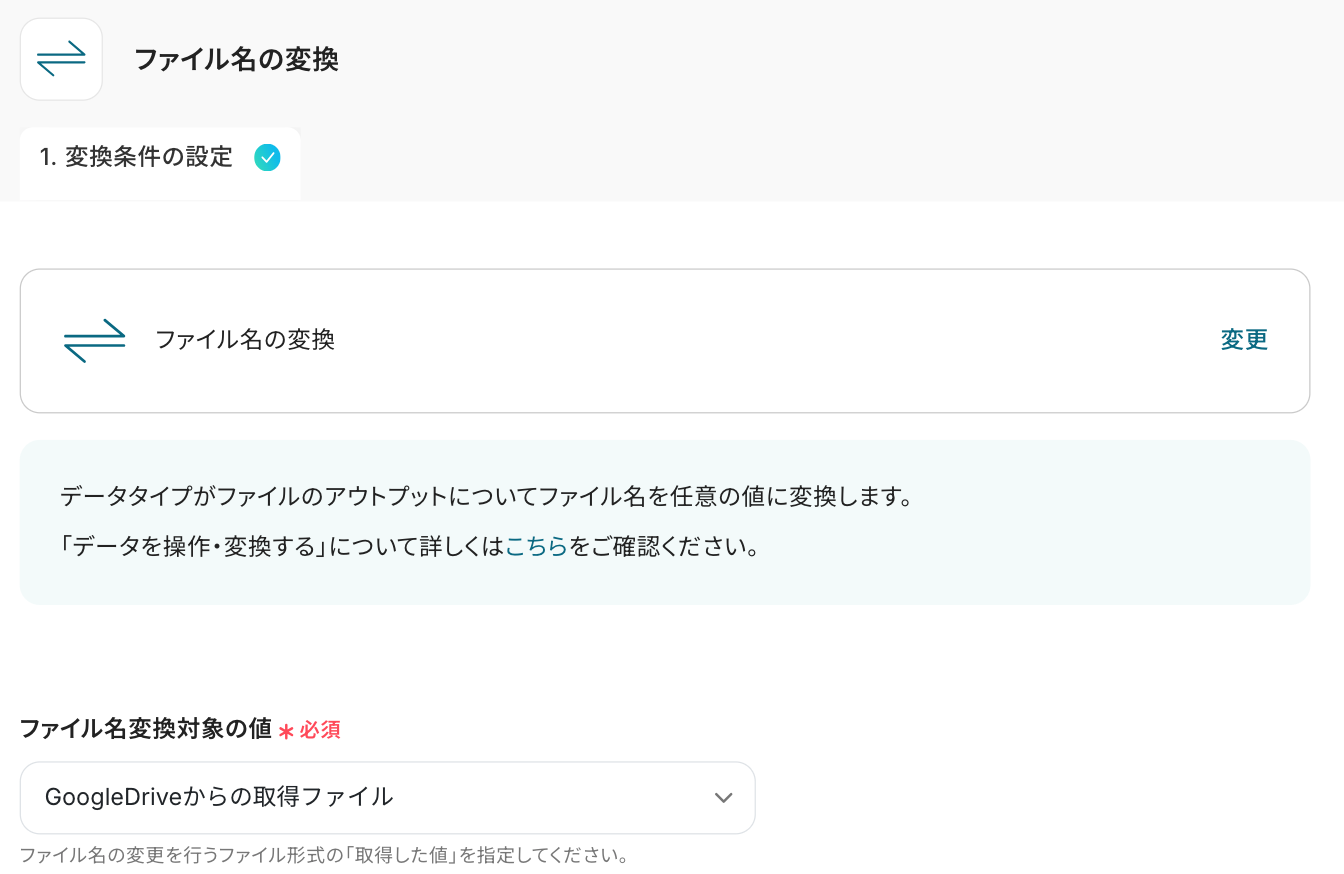The width and height of the screenshot is (1344, 874).
Task: Click the ファイル名の変換 label inside the card
Action: 245,340
